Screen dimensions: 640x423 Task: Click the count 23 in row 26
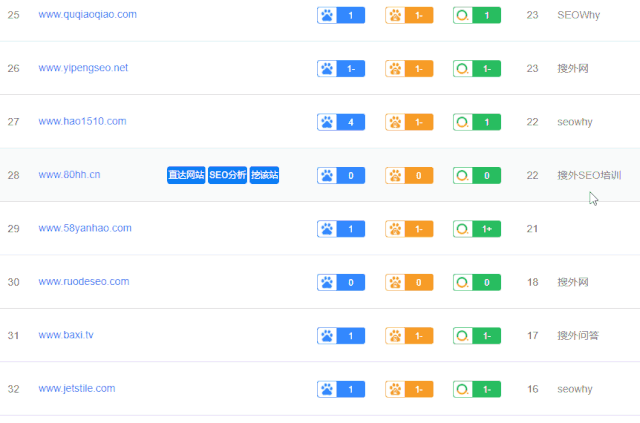pos(532,69)
